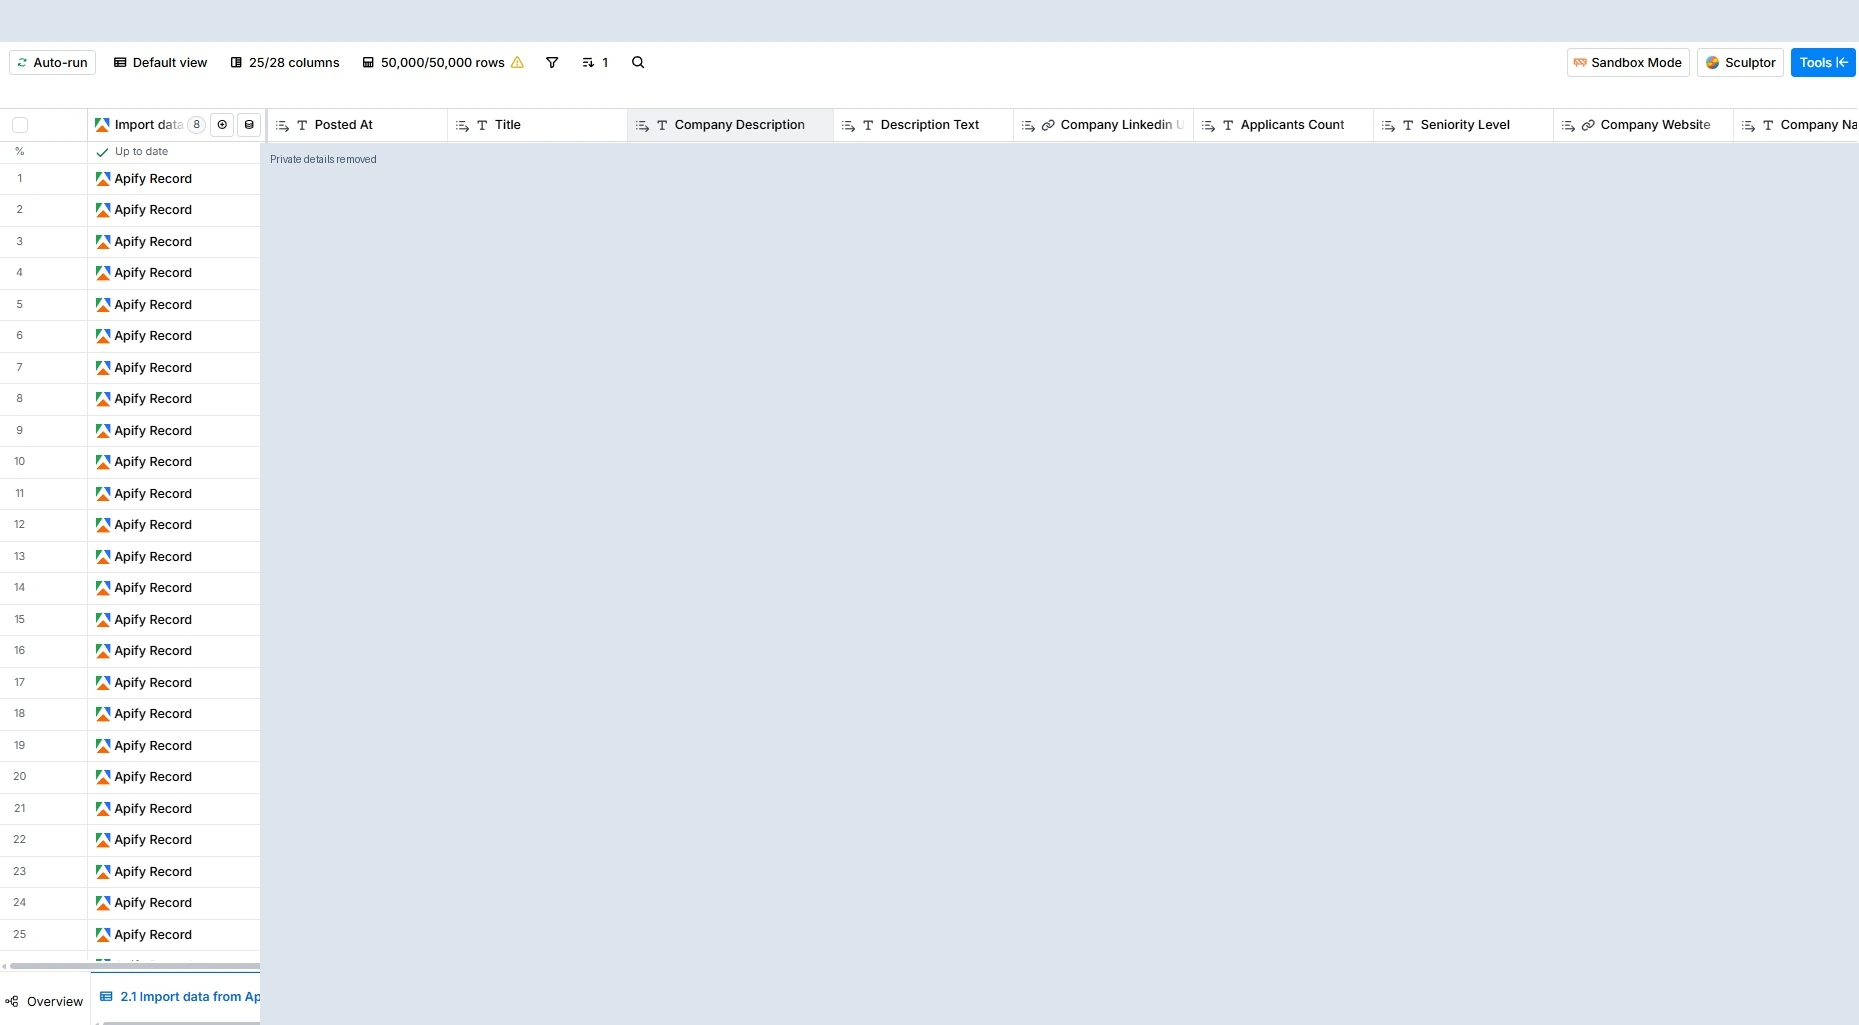Click the row limit warning triangle icon

tap(517, 63)
